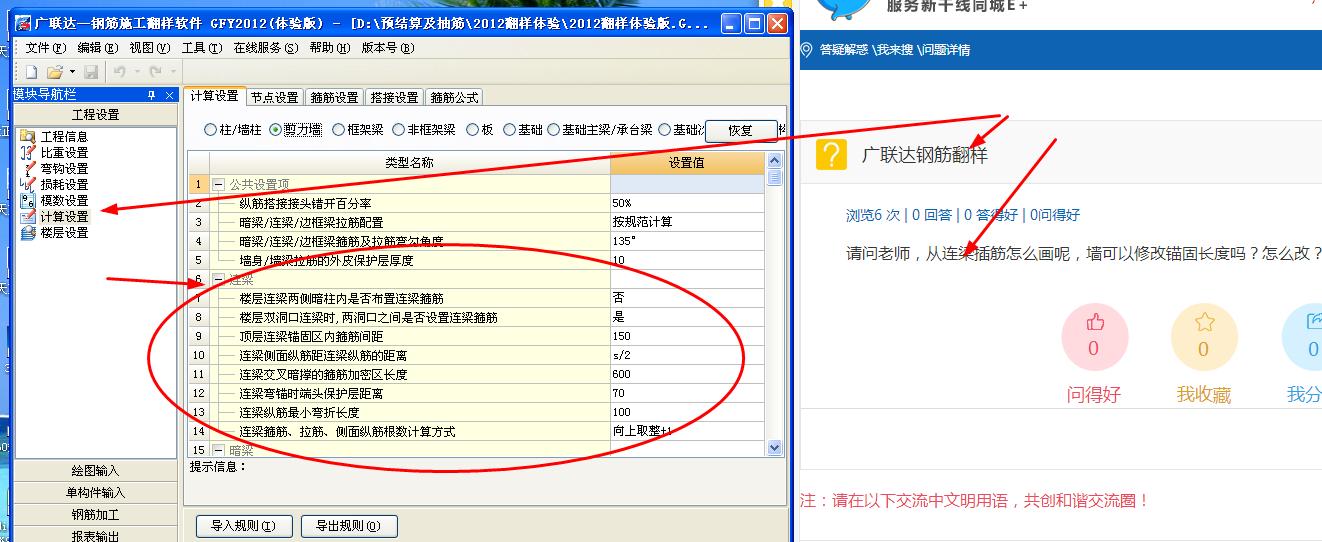The width and height of the screenshot is (1322, 542).
Task: Click the Undo toolbar icon
Action: tap(119, 72)
